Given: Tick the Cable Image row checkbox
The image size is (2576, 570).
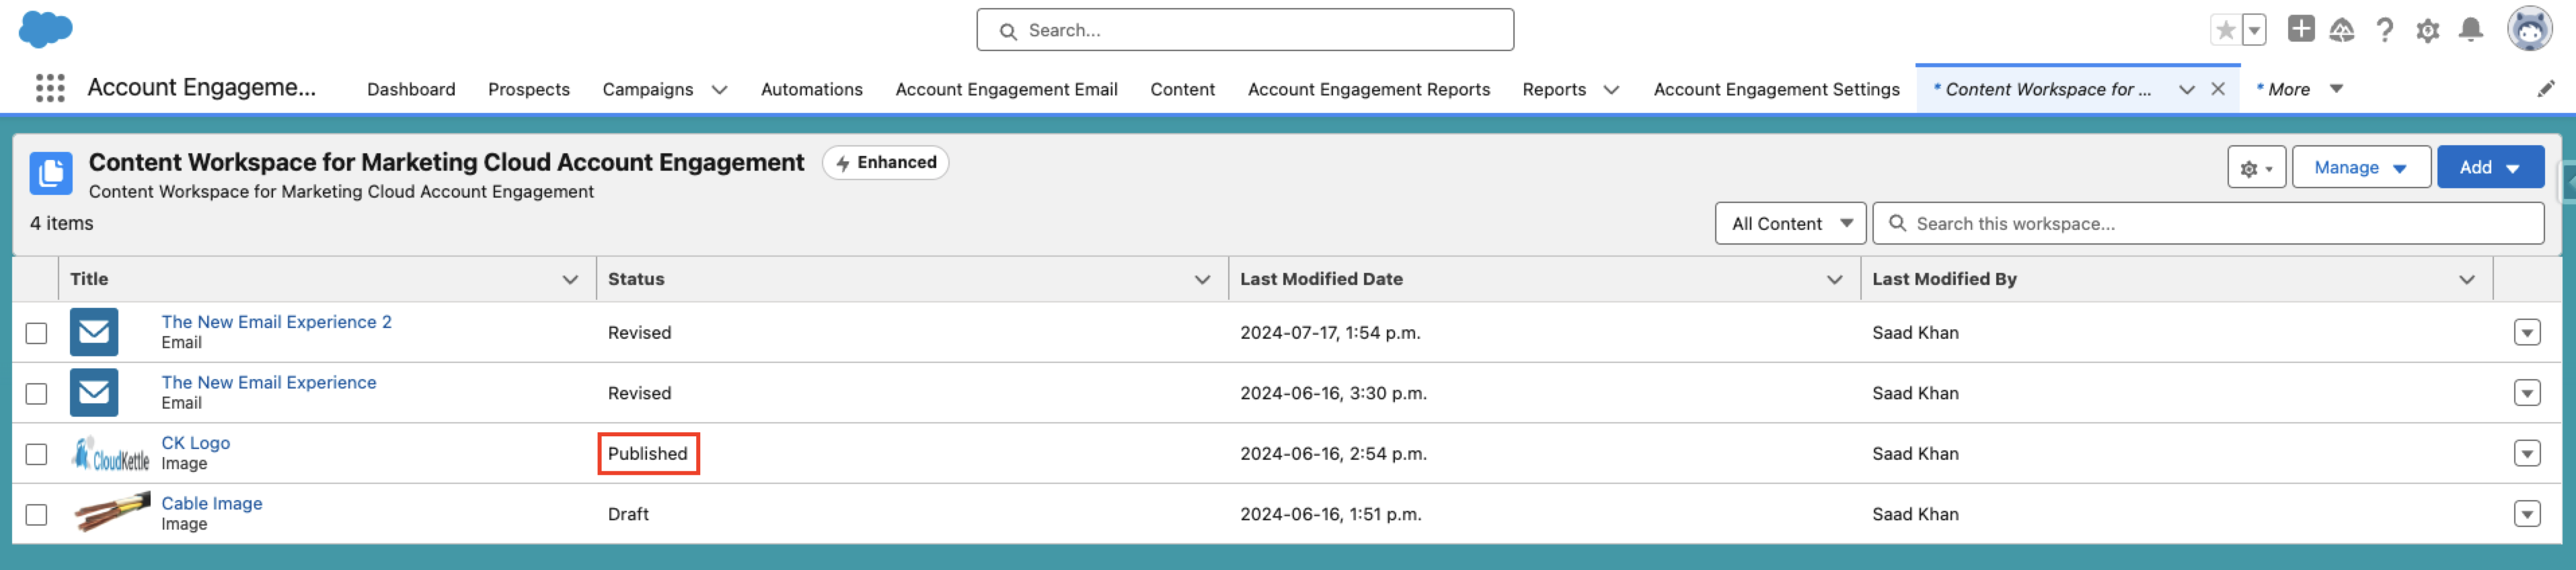Looking at the screenshot, I should point(36,515).
